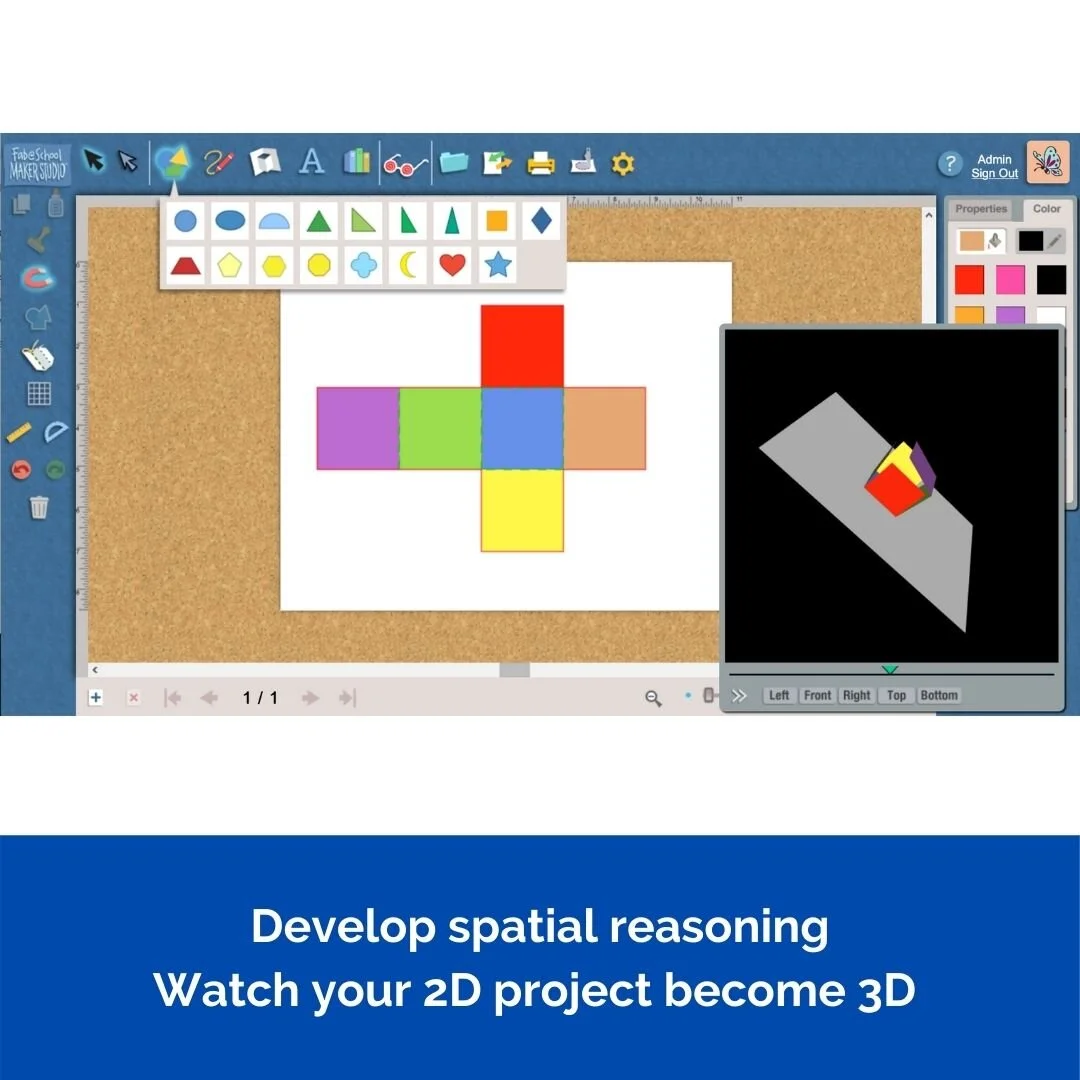
Task: Collapse 3D preview with double chevron
Action: pos(739,696)
